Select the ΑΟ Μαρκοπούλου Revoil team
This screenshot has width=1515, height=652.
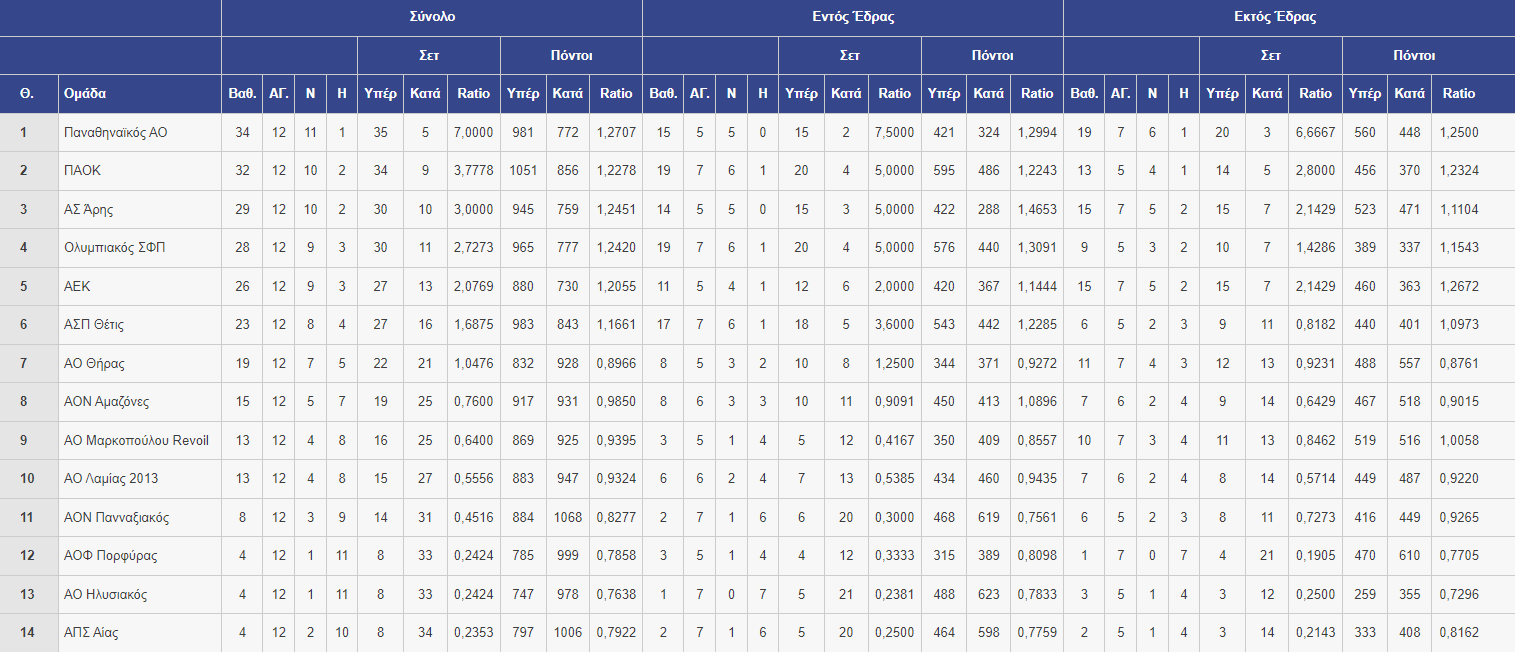pyautogui.click(x=136, y=440)
